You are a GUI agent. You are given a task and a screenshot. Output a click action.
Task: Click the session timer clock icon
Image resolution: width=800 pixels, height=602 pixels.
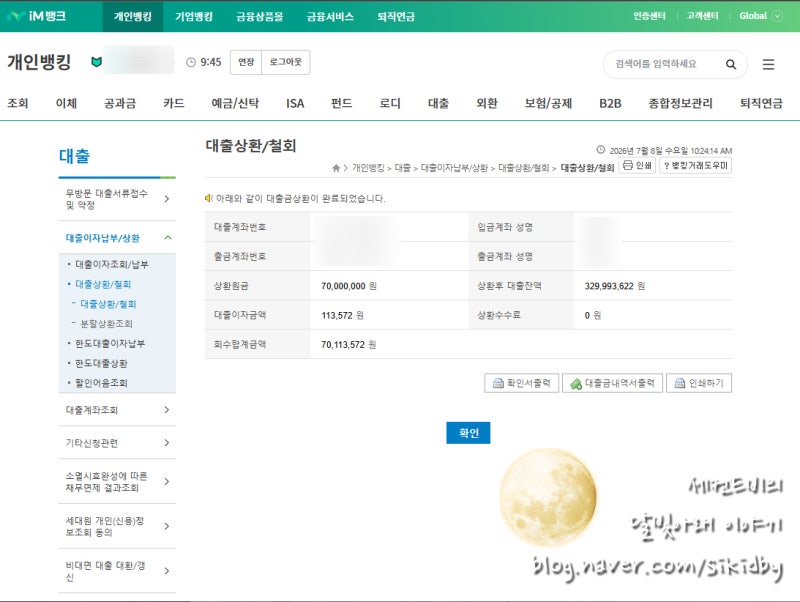click(191, 62)
